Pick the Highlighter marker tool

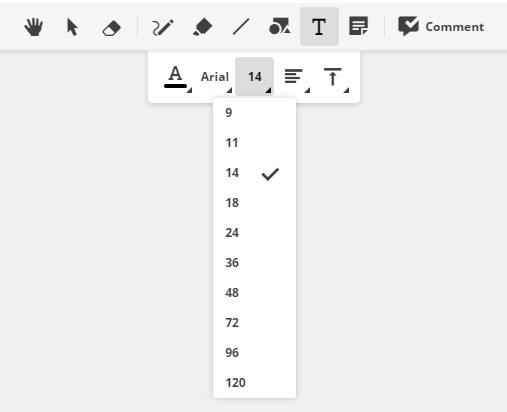coord(202,27)
